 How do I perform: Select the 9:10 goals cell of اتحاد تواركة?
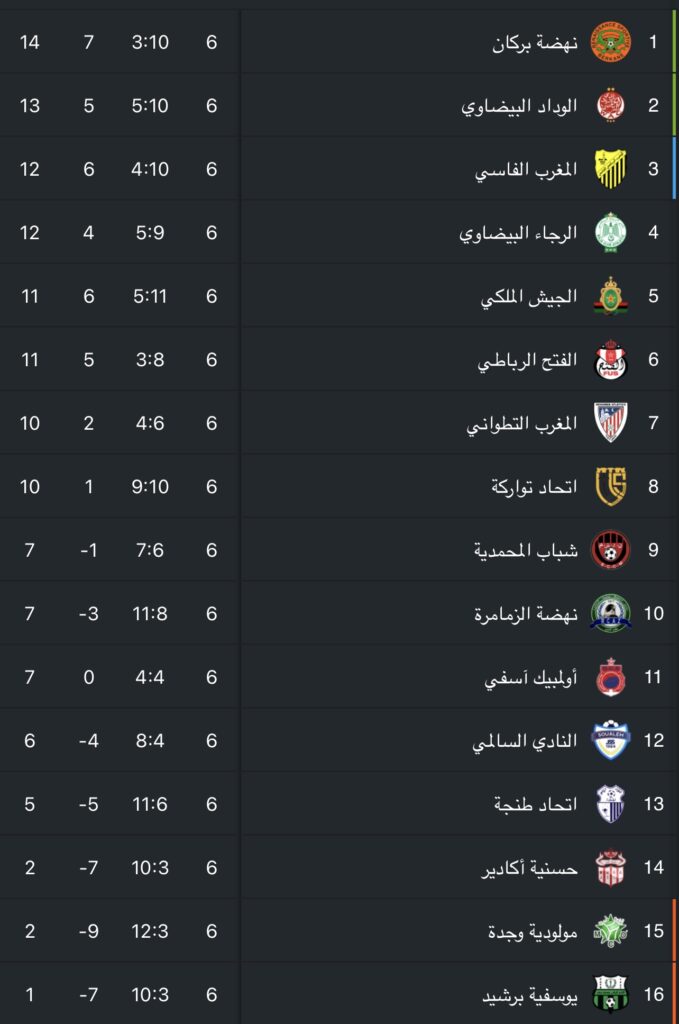[150, 487]
